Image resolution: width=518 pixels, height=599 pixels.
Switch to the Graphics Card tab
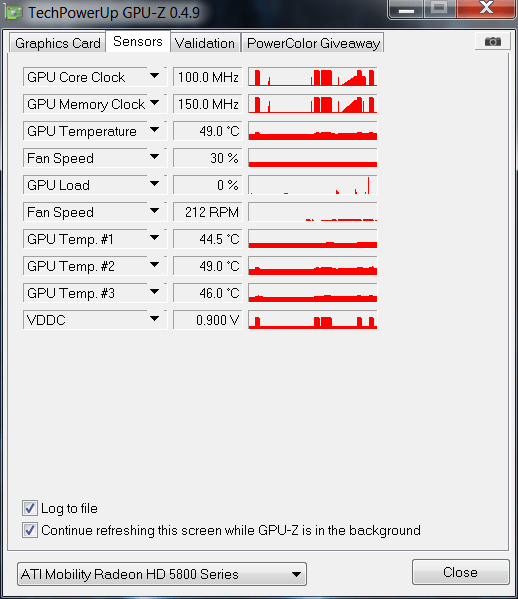pos(57,43)
